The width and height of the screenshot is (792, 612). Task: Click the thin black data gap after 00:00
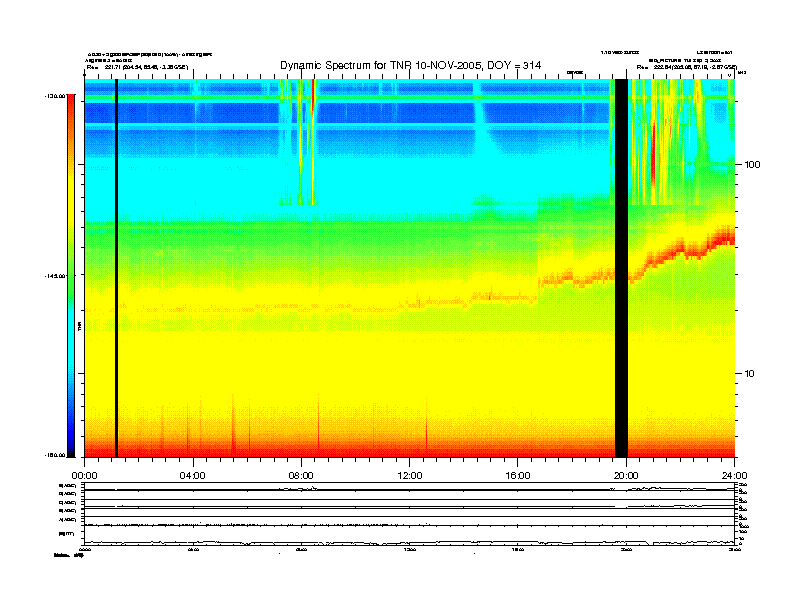[x=116, y=268]
